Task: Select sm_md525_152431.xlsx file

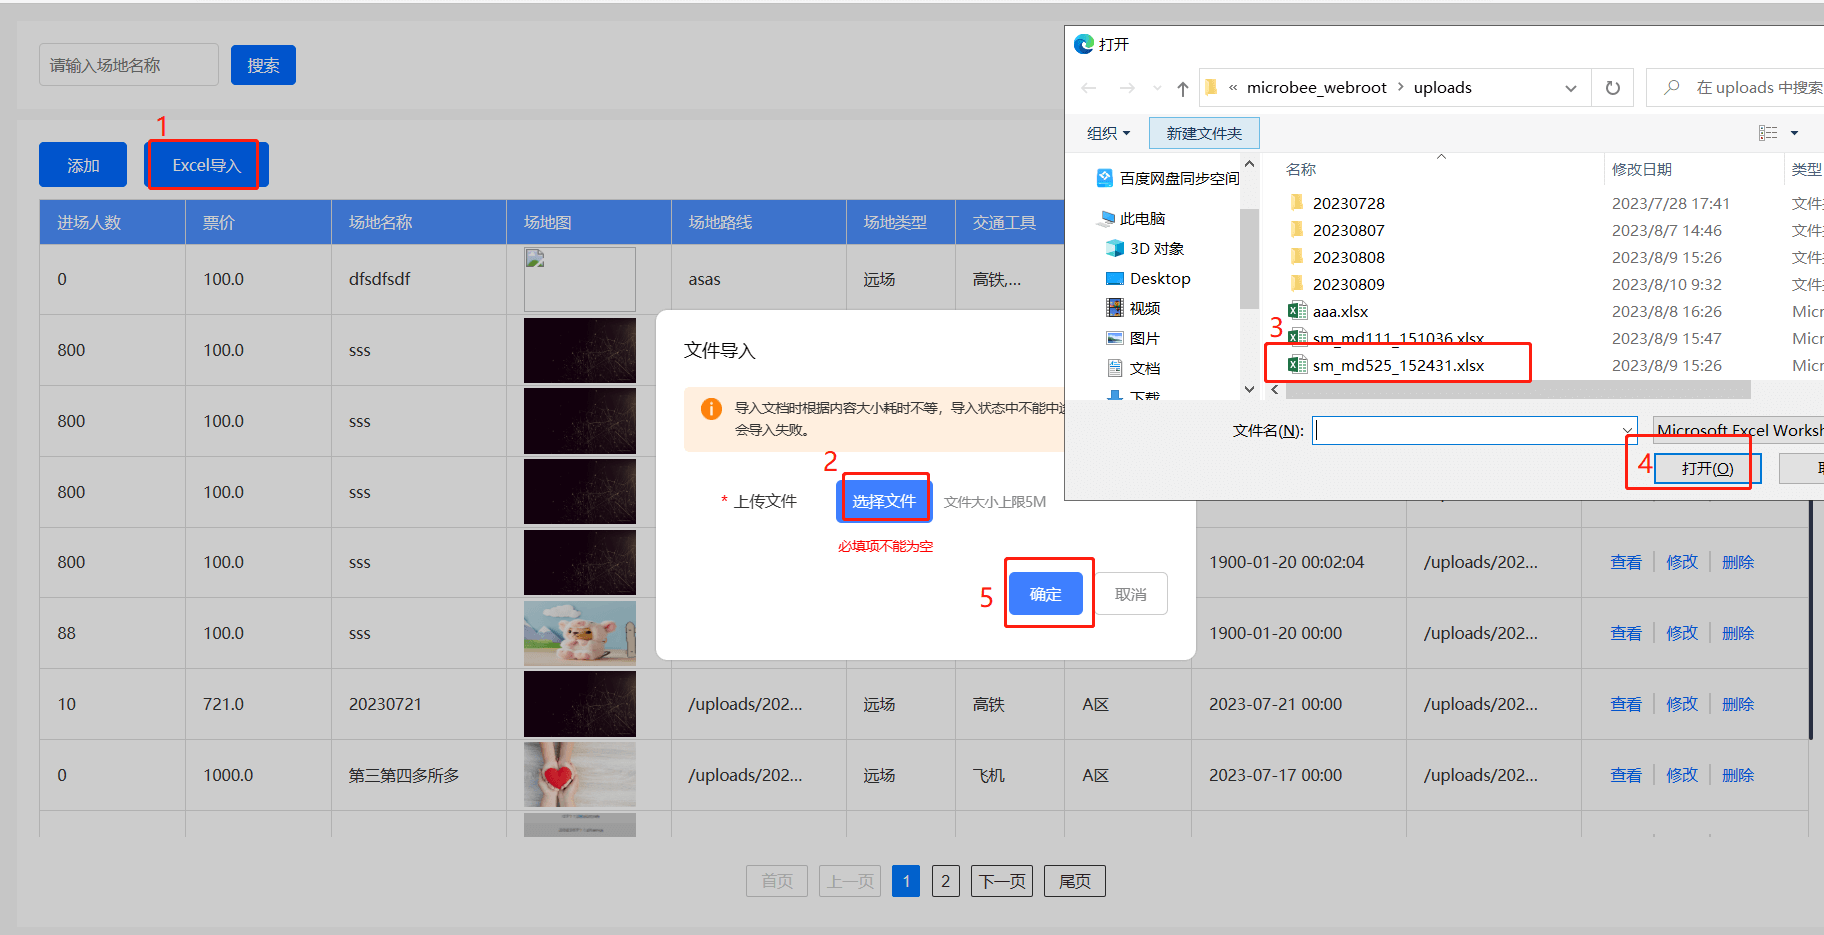Action: pos(1397,366)
